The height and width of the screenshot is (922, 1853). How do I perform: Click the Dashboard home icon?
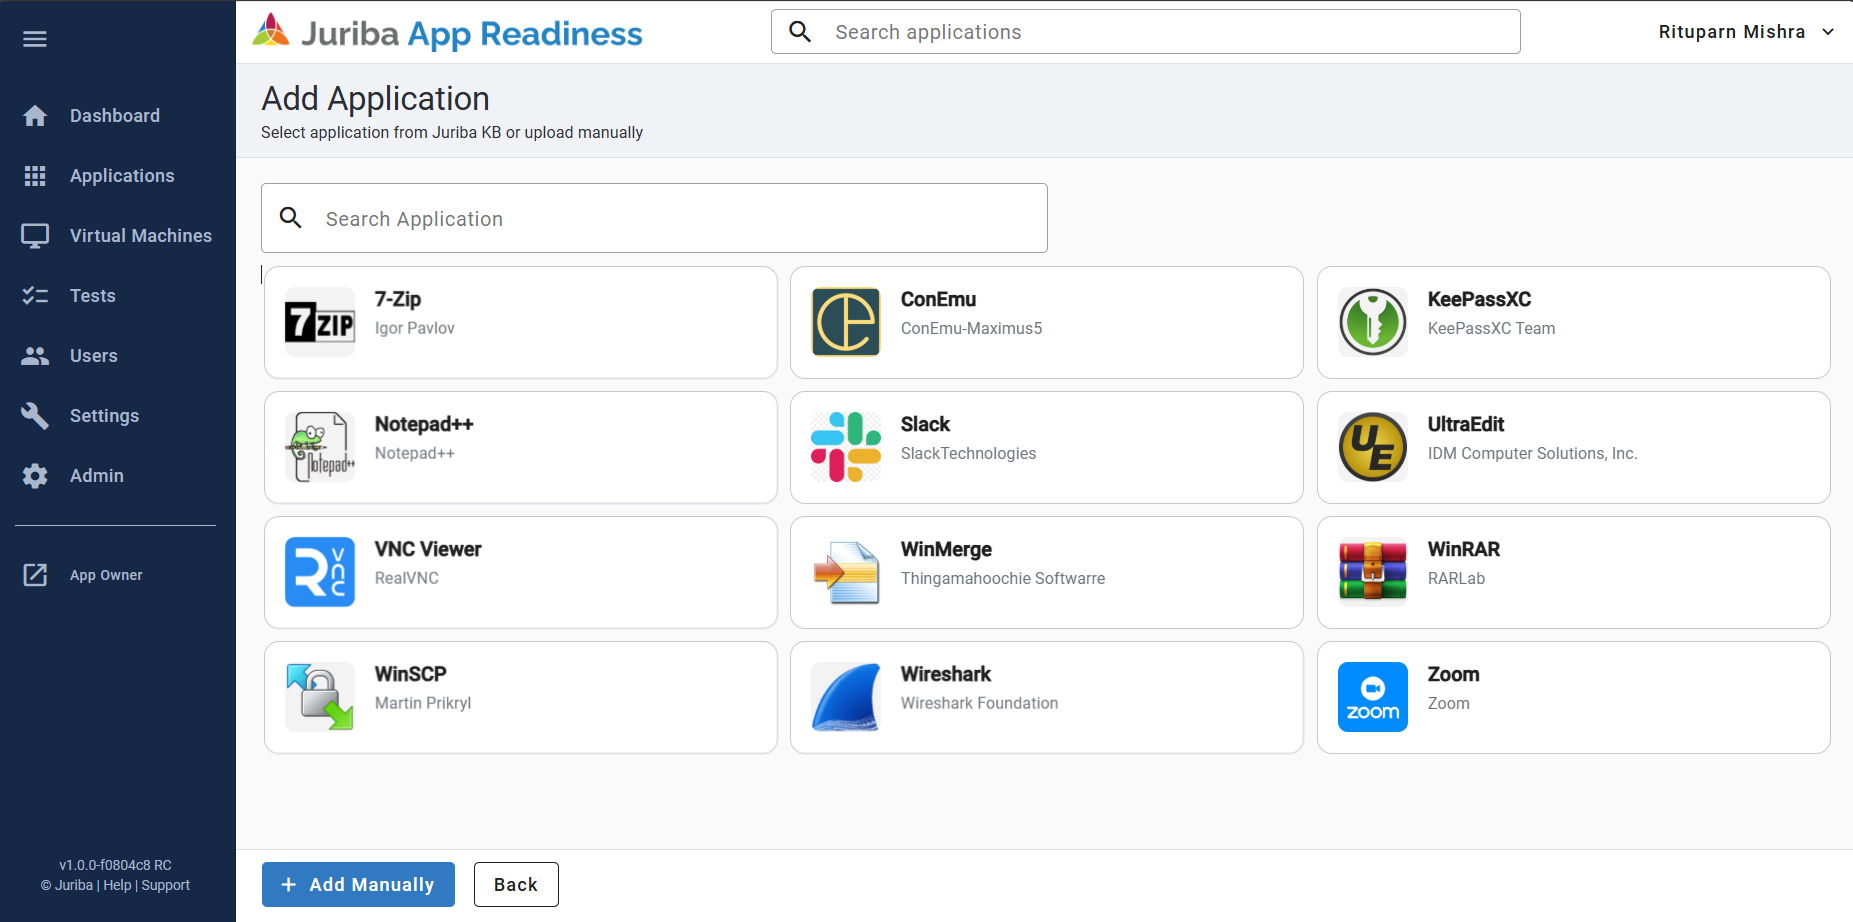pos(35,116)
